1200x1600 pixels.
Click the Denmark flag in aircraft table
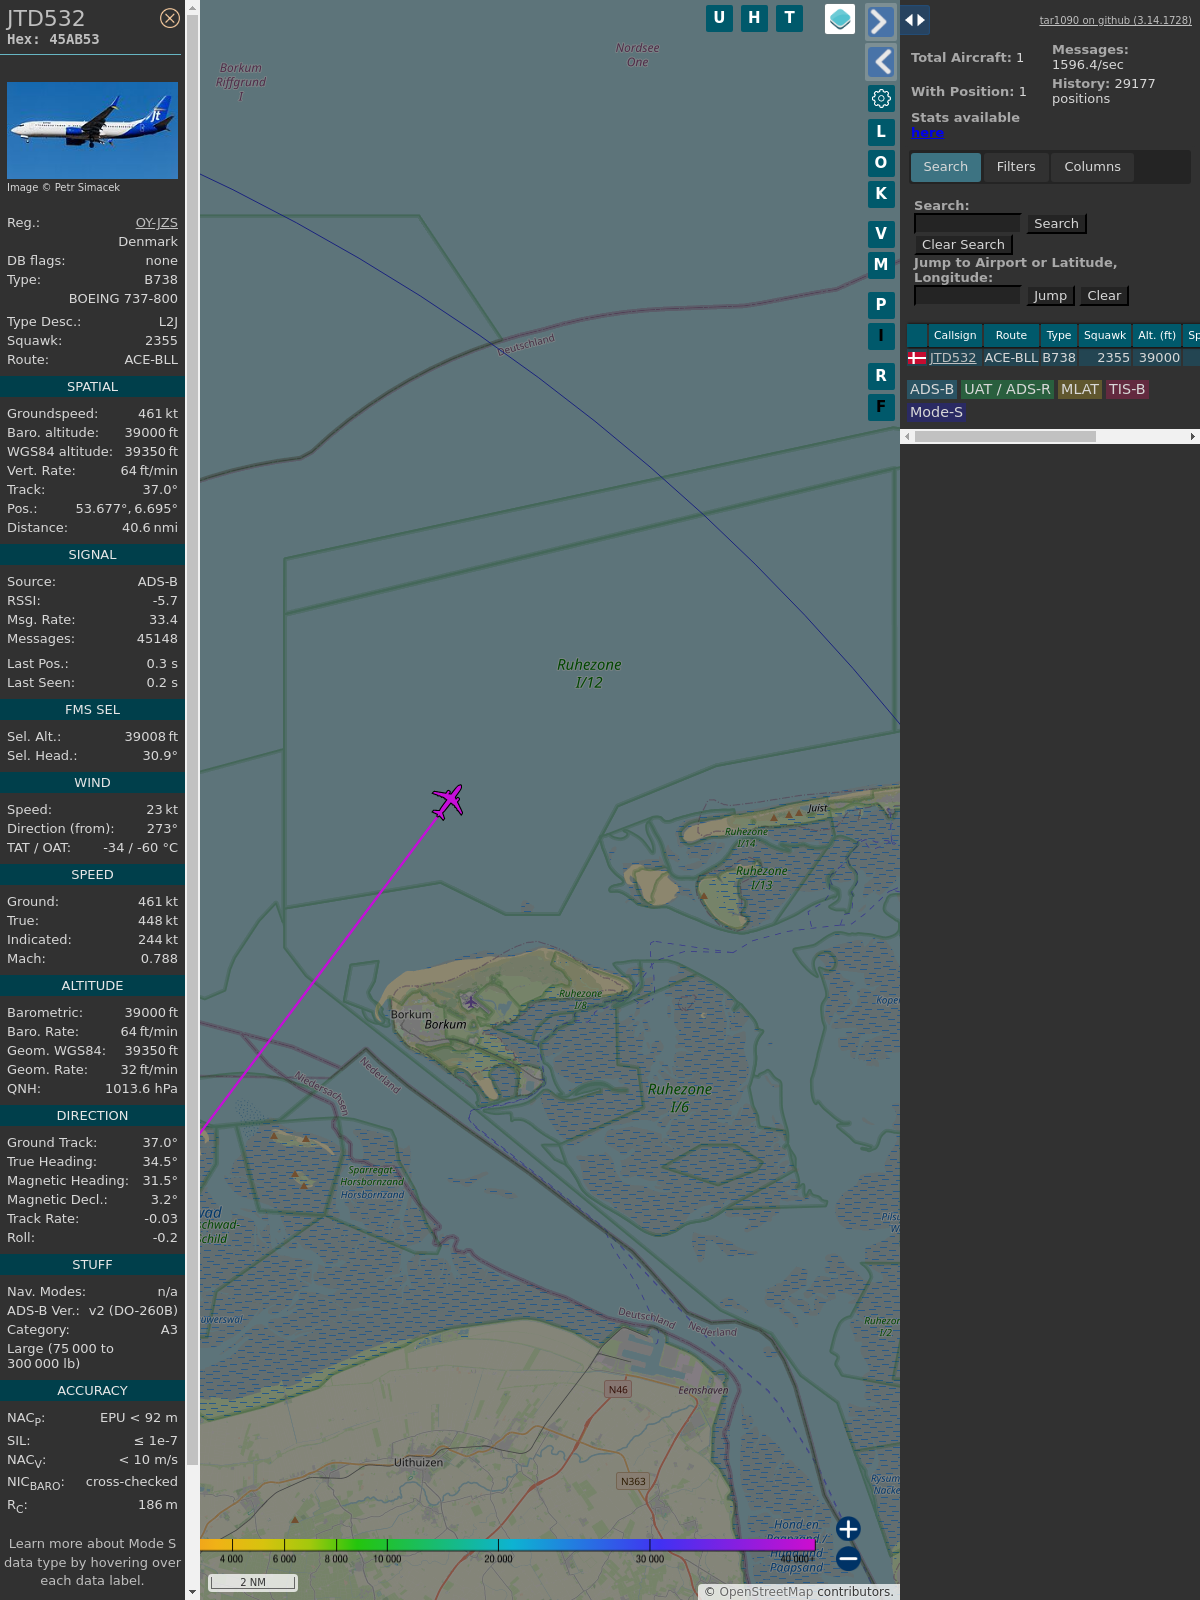[917, 358]
